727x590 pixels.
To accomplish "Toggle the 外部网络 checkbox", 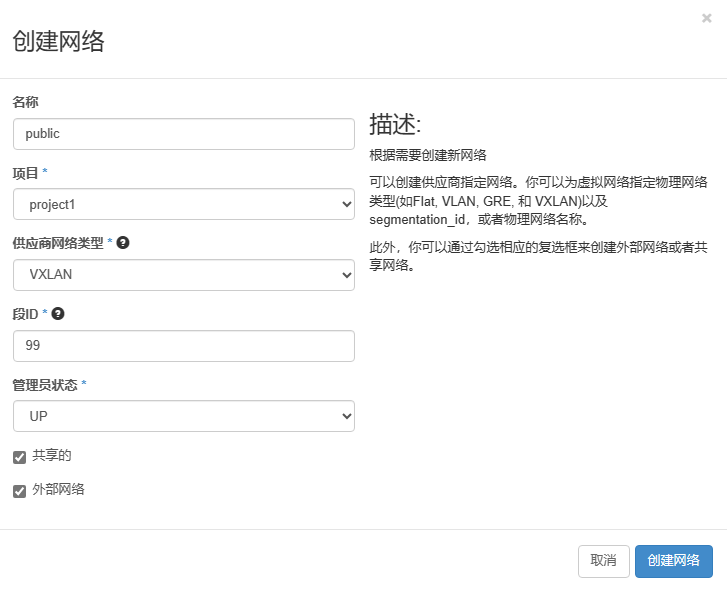I will click(19, 491).
